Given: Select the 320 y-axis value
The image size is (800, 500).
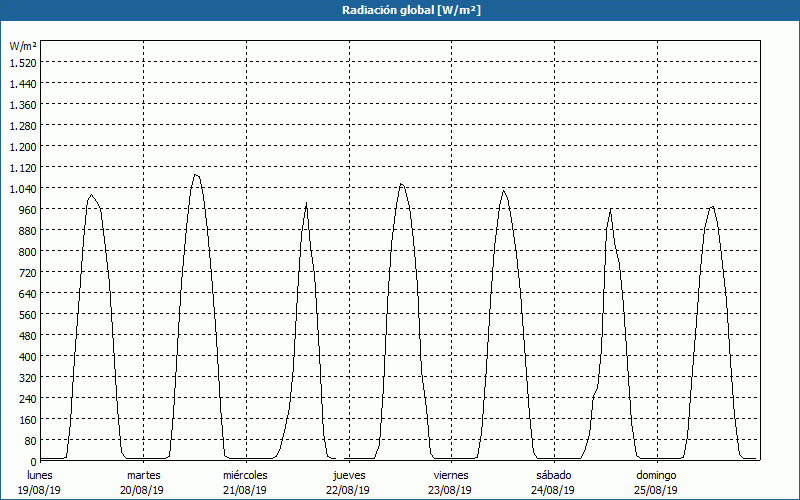Looking at the screenshot, I should (x=28, y=378).
